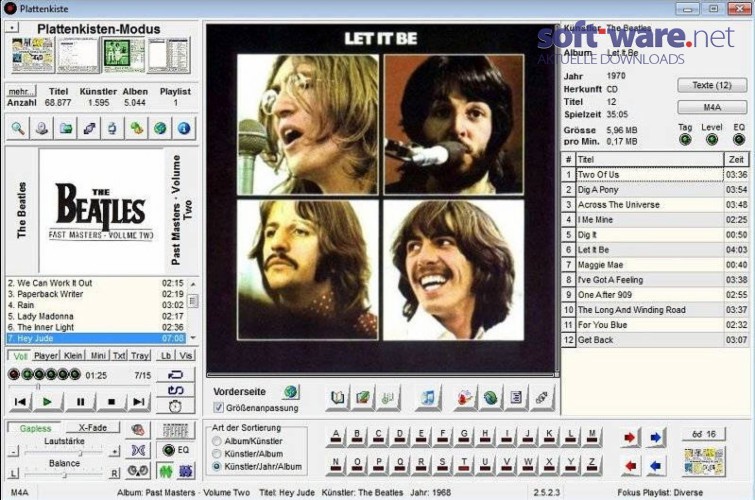
Task: Click the globe icon in left toolbar
Action: 160,129
